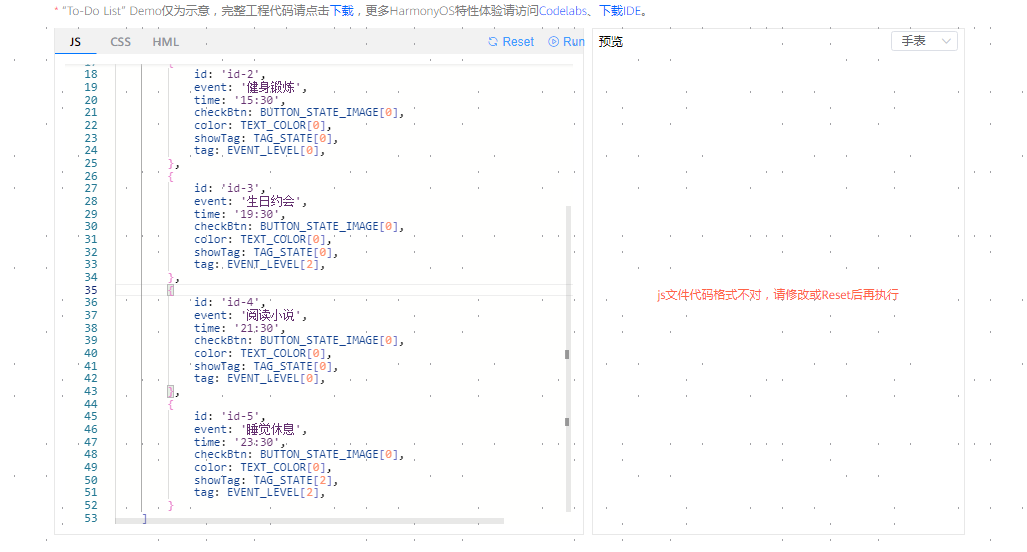Click the vertical editor scrollbar thumb
Viewport: 1027px width, 552px height.
click(x=568, y=358)
